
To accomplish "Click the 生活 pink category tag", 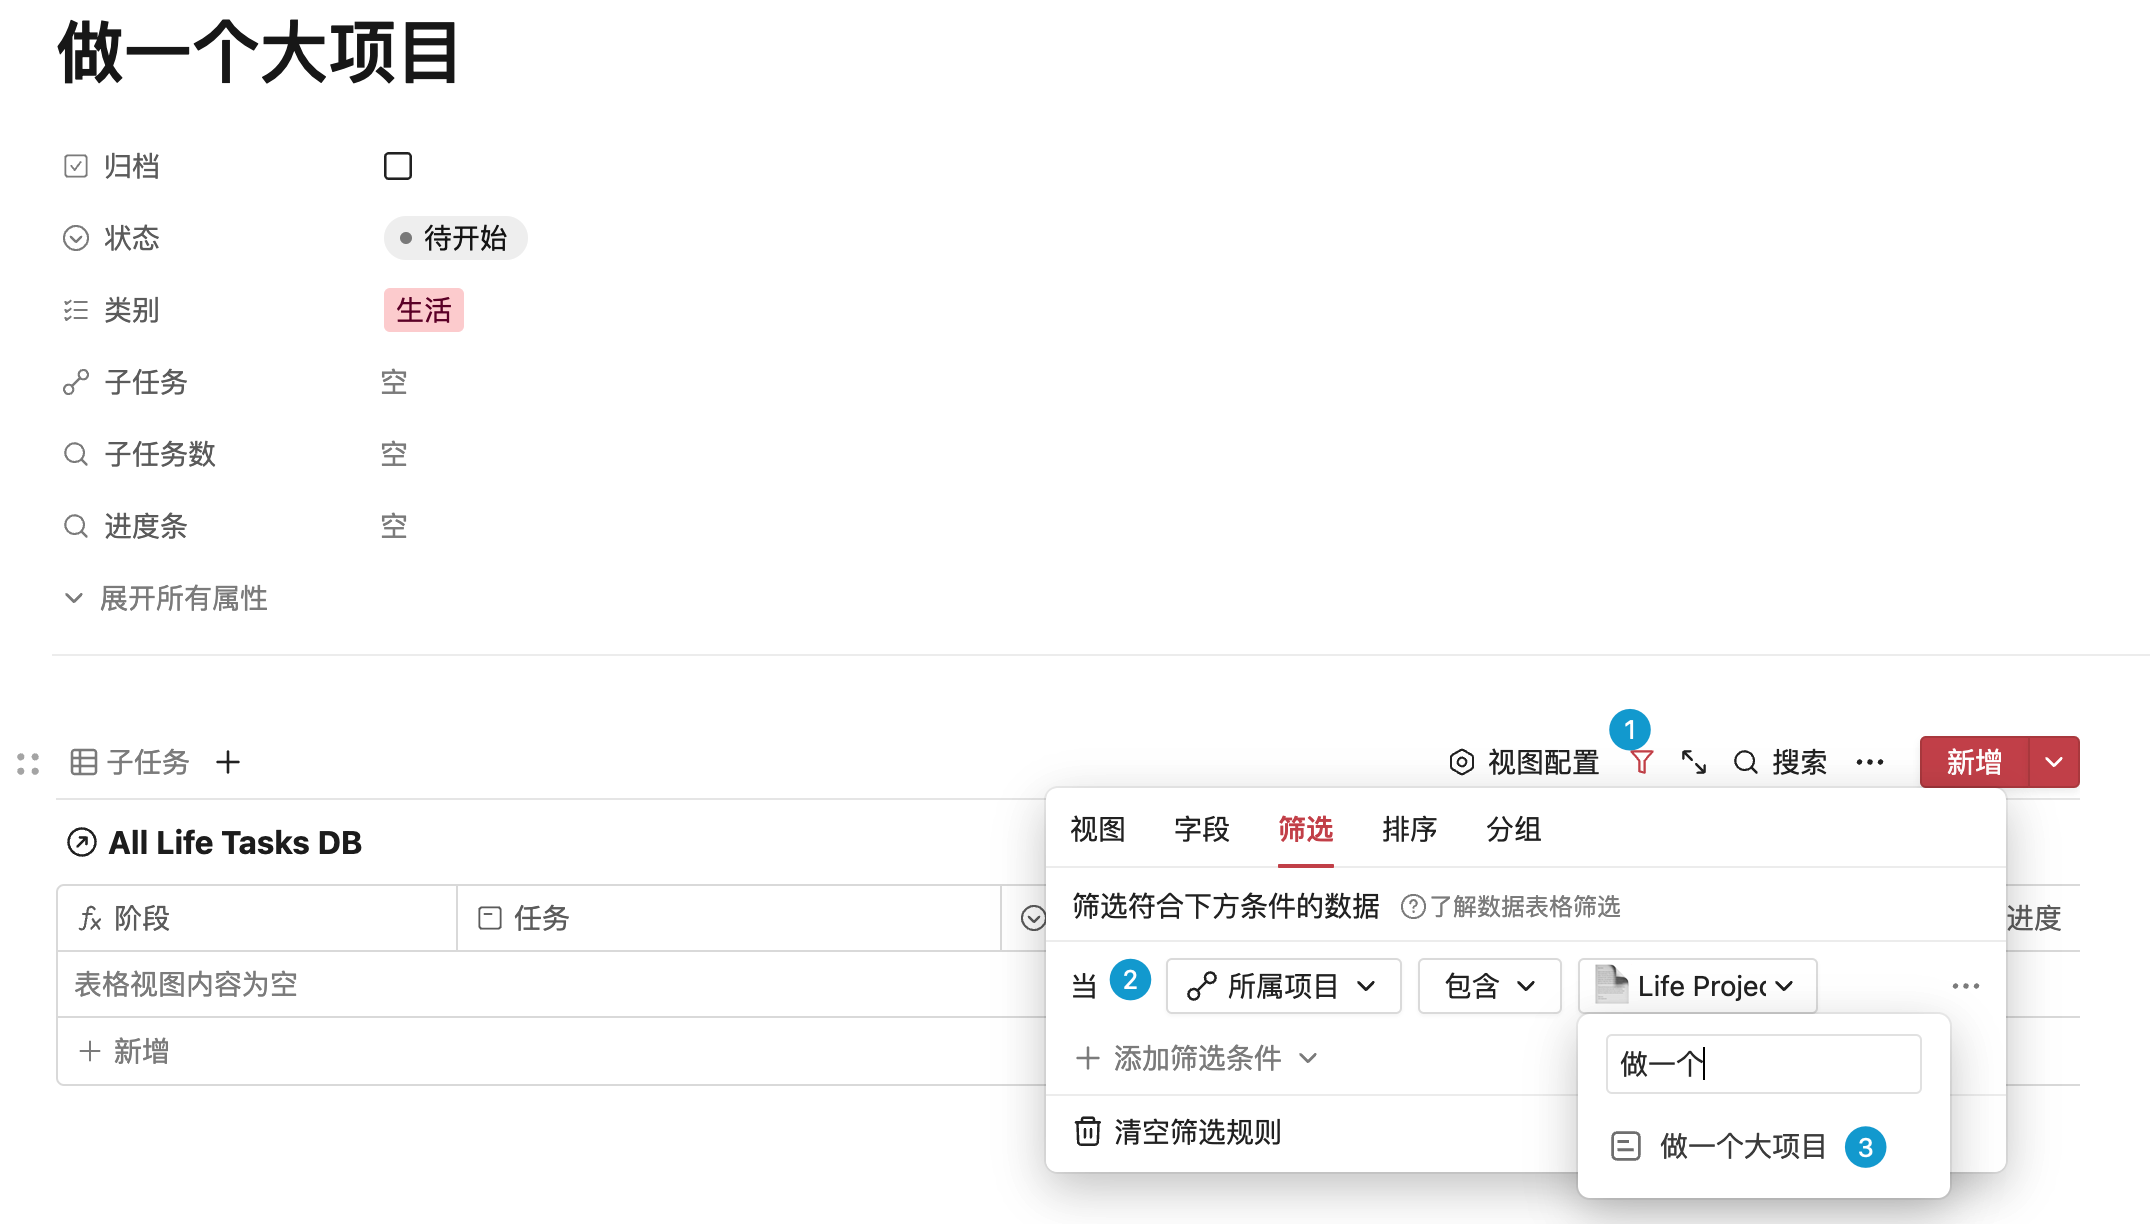I will 424,310.
